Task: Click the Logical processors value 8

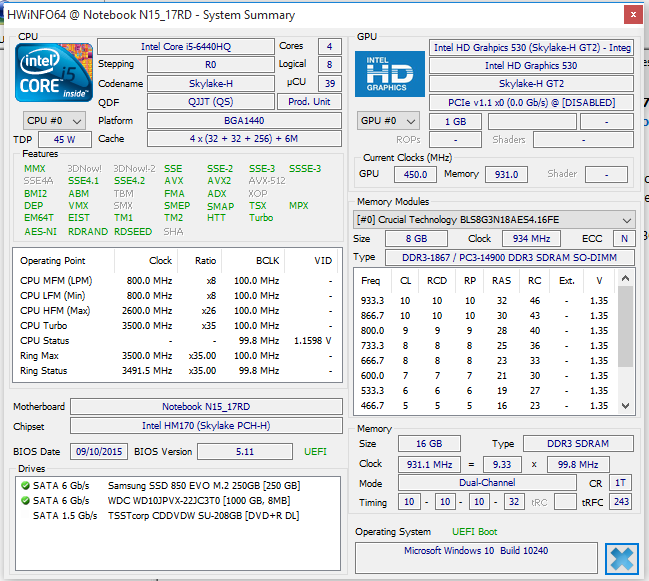Action: (329, 65)
